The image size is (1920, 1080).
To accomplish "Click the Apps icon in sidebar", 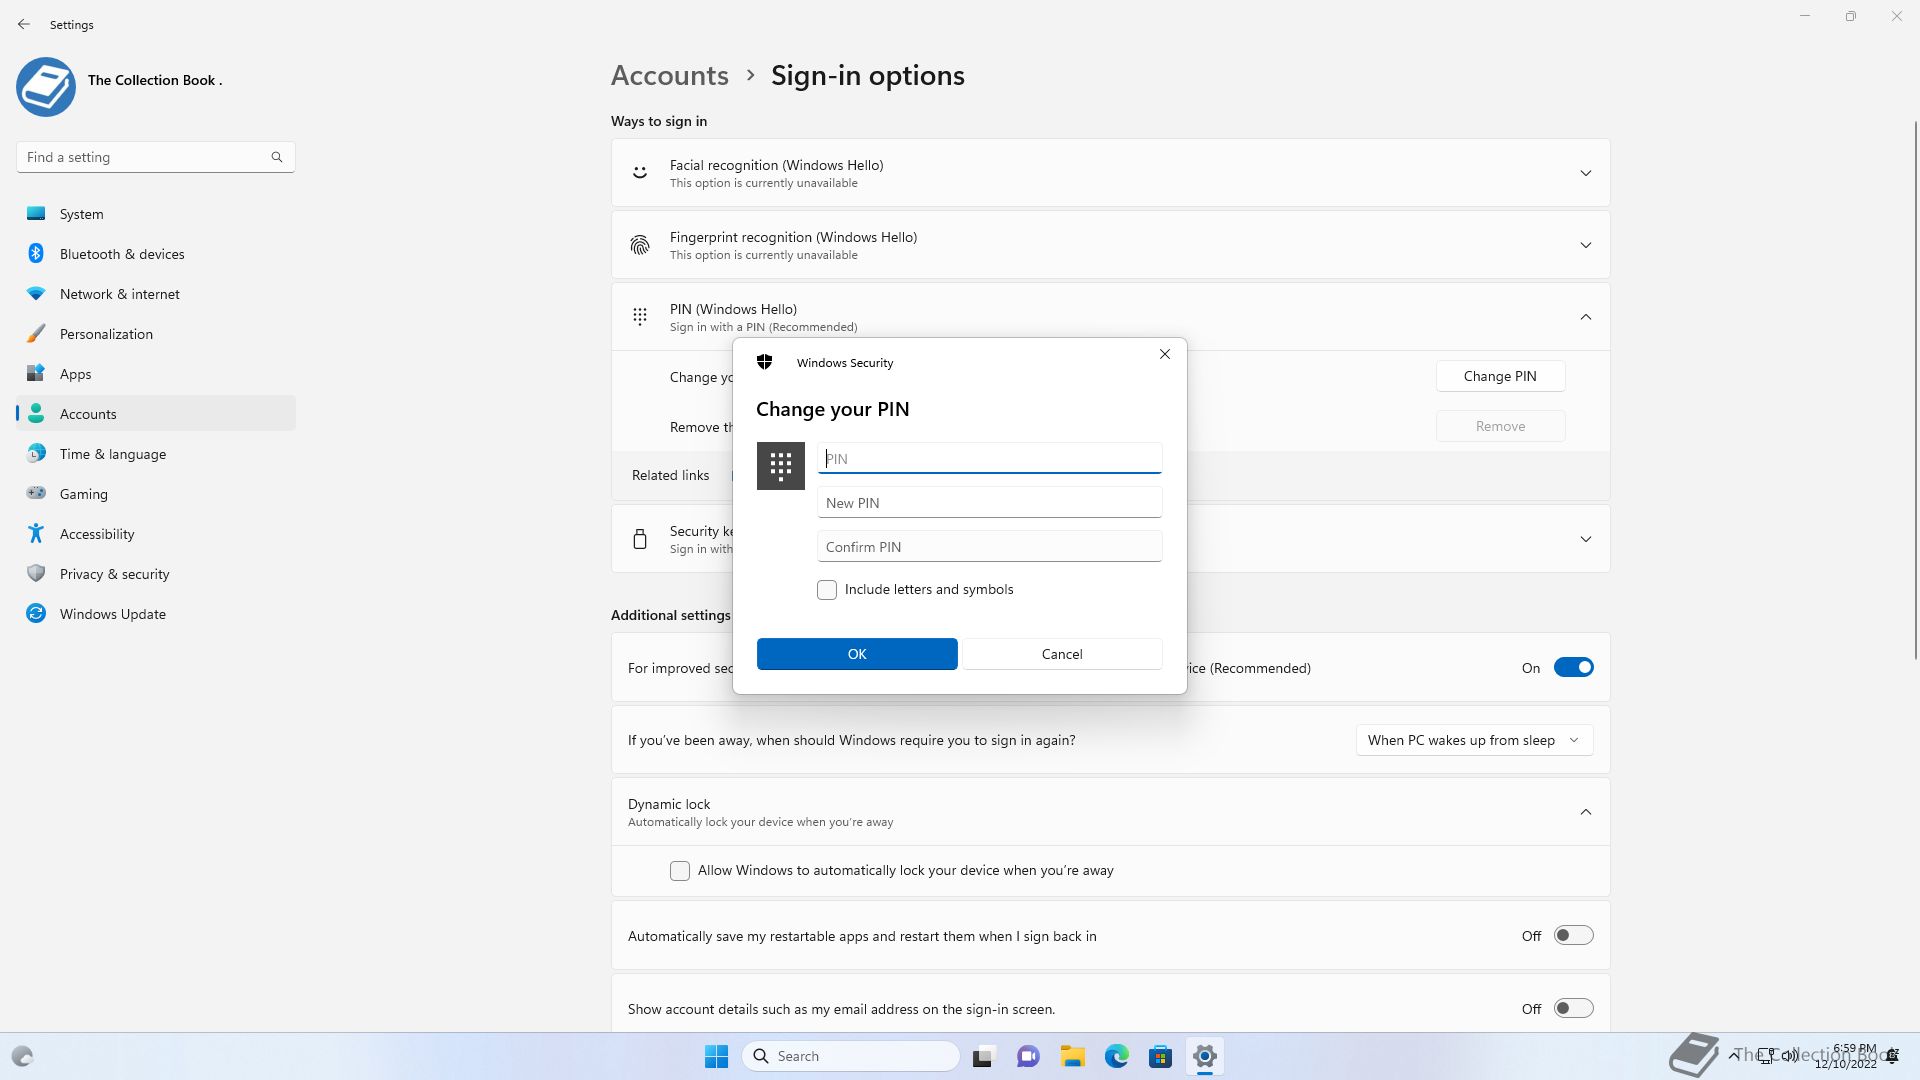I will (x=36, y=374).
